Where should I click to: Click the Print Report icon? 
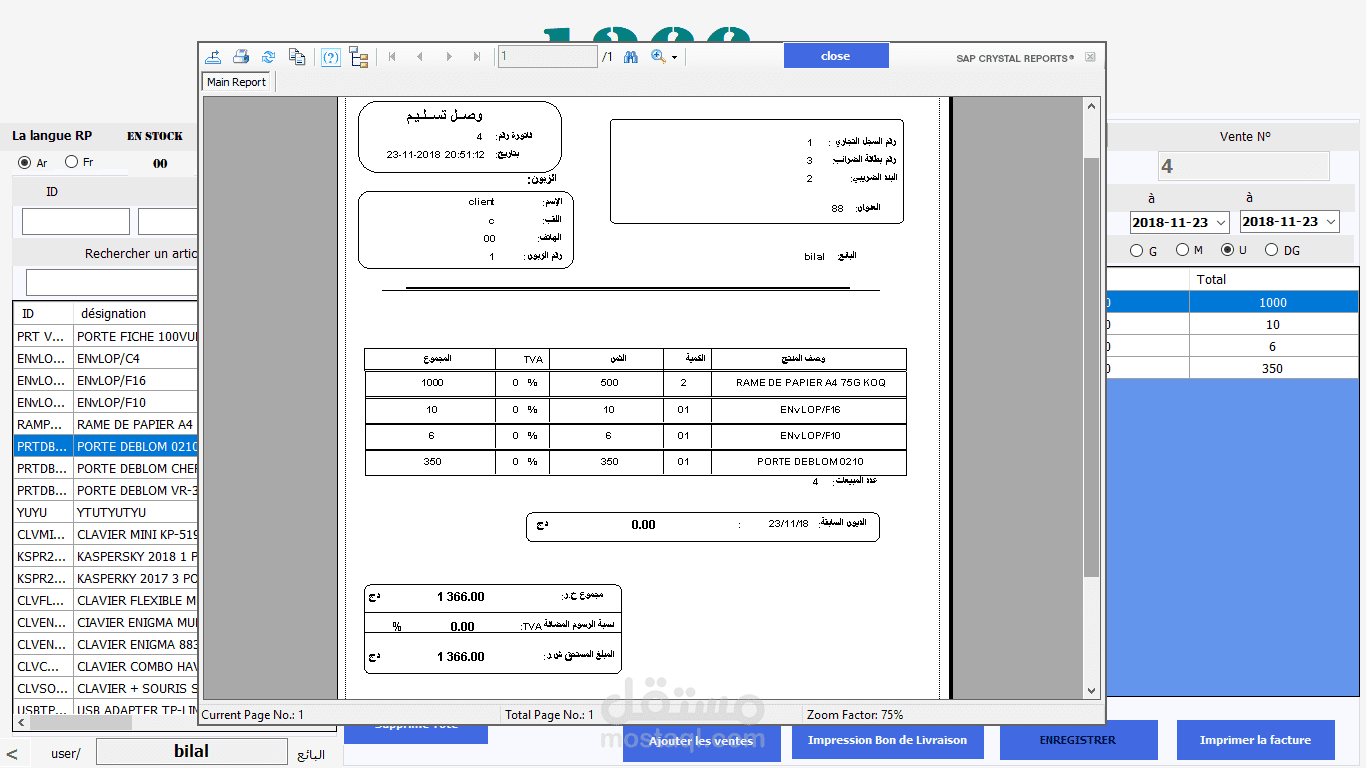[x=240, y=57]
